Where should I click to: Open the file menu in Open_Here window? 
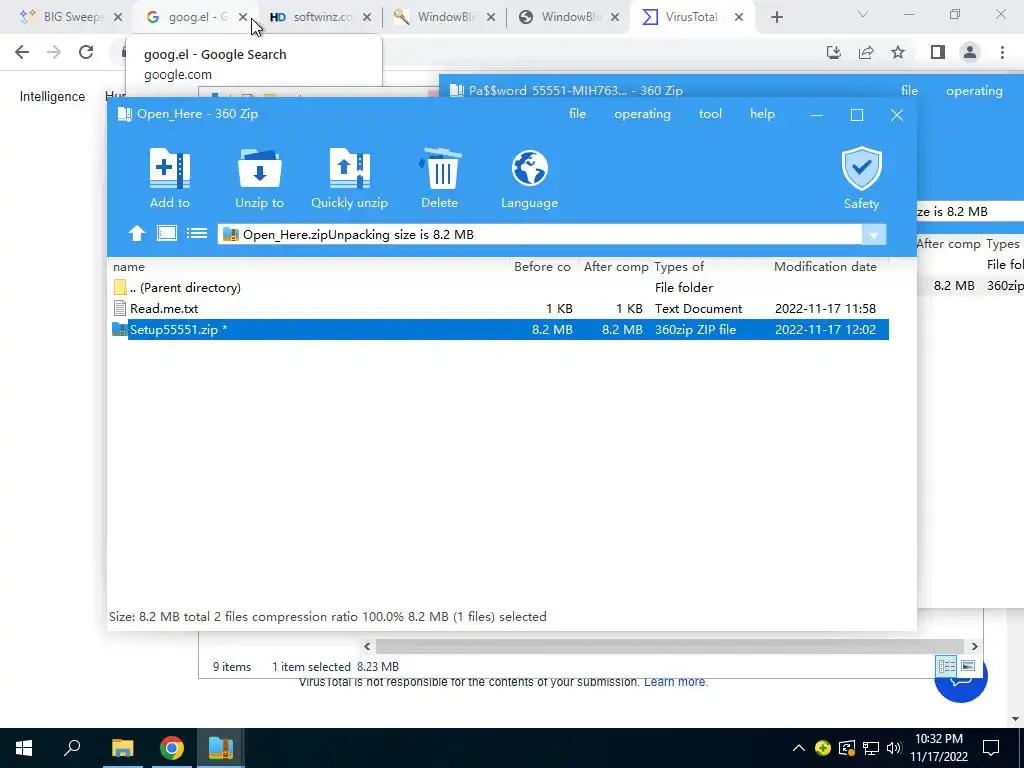[x=577, y=114]
